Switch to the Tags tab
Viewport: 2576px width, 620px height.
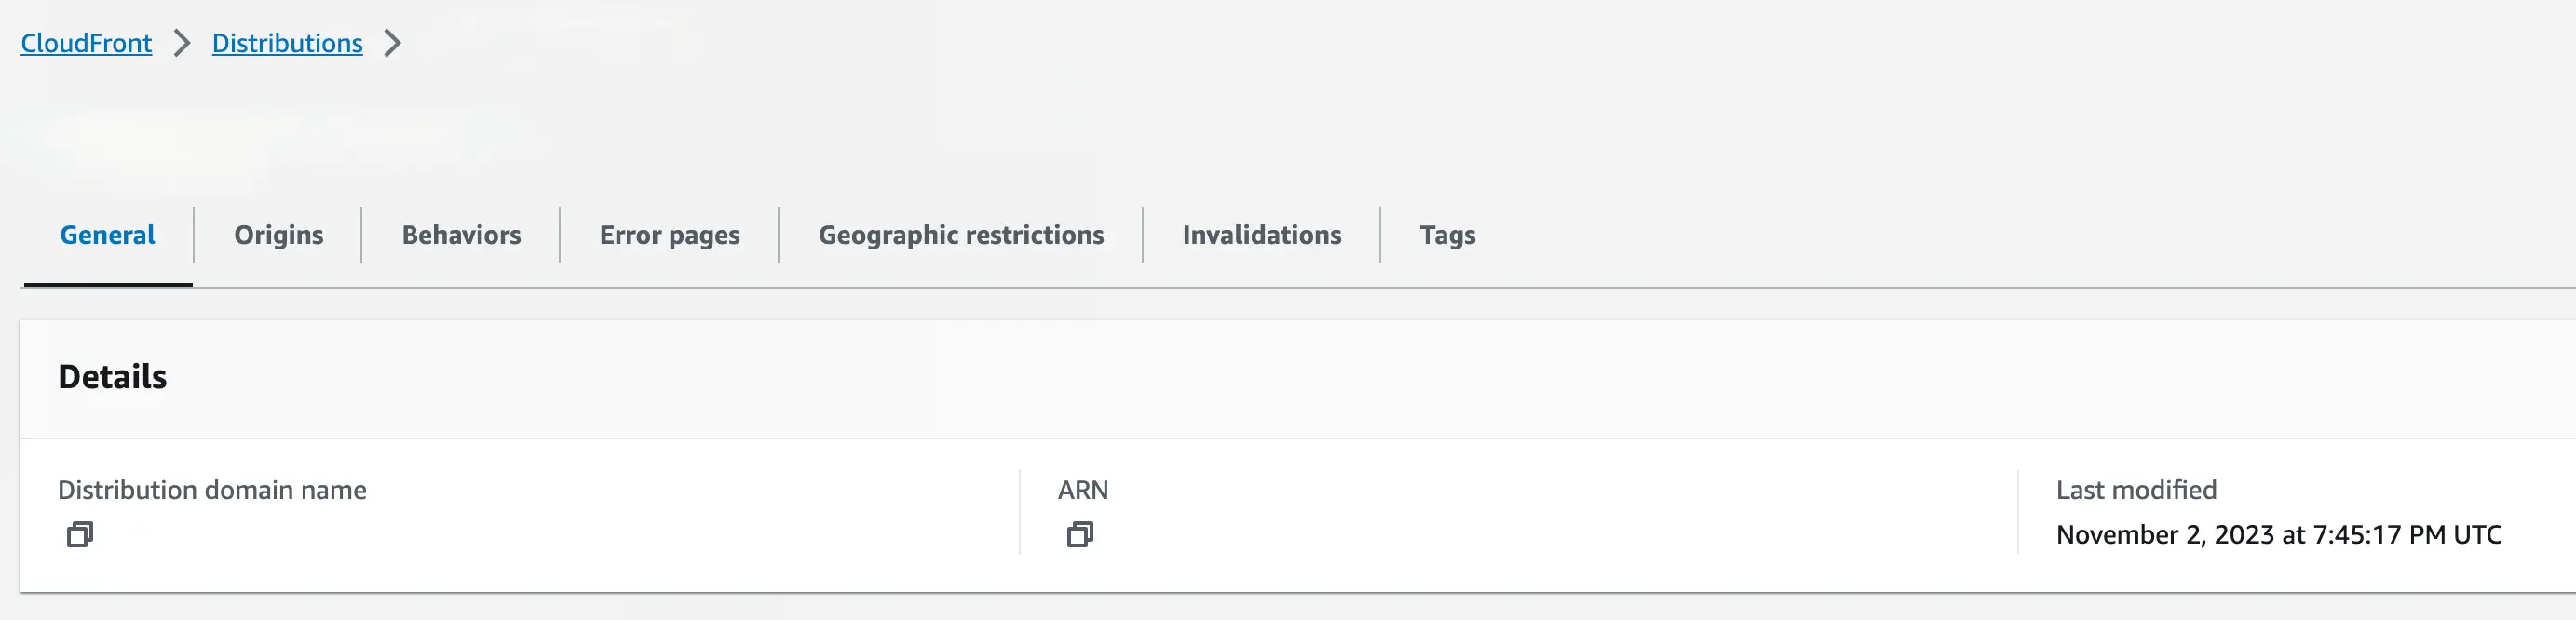click(1447, 235)
